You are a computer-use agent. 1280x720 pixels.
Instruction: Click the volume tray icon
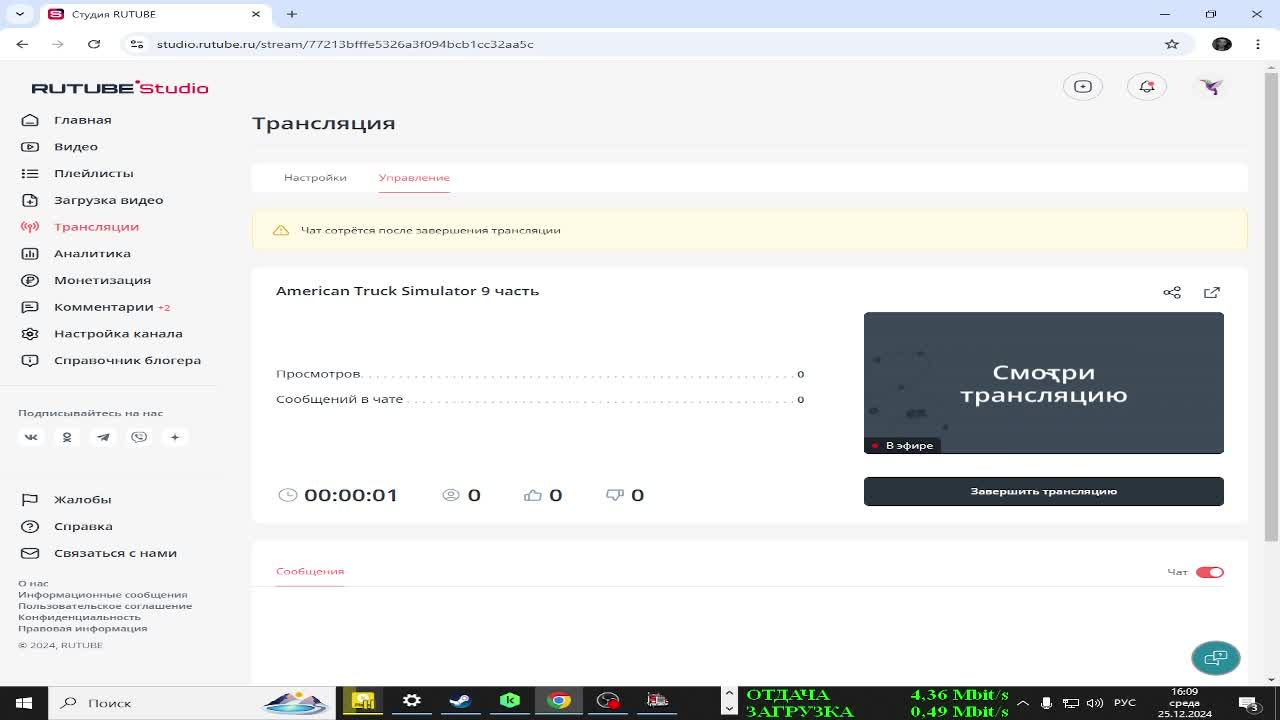pos(1095,703)
